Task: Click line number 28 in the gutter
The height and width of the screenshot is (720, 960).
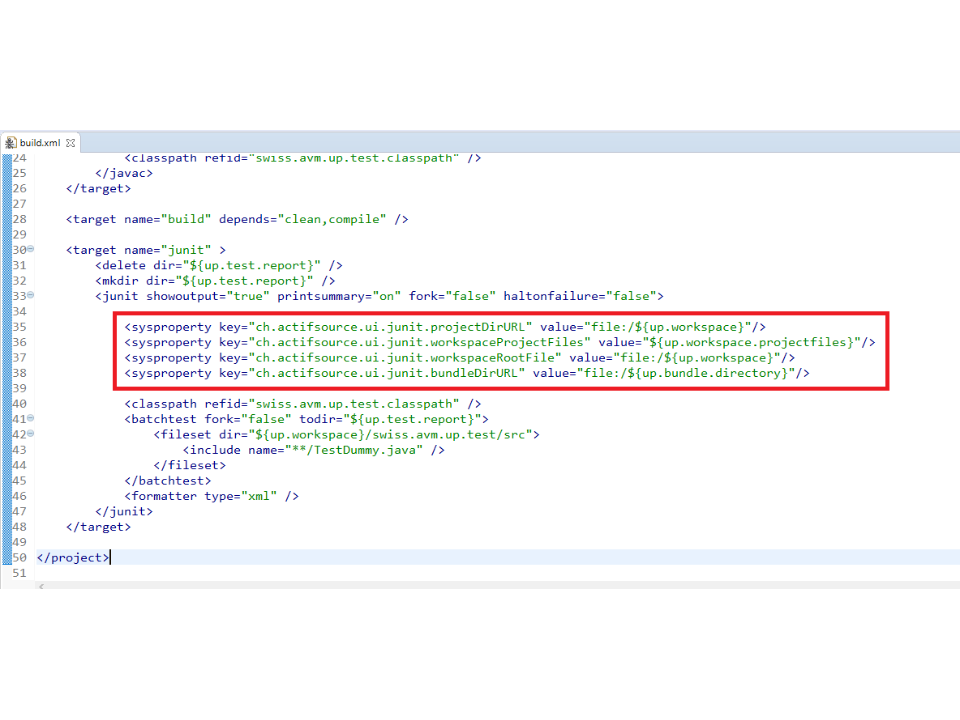Action: (x=19, y=219)
